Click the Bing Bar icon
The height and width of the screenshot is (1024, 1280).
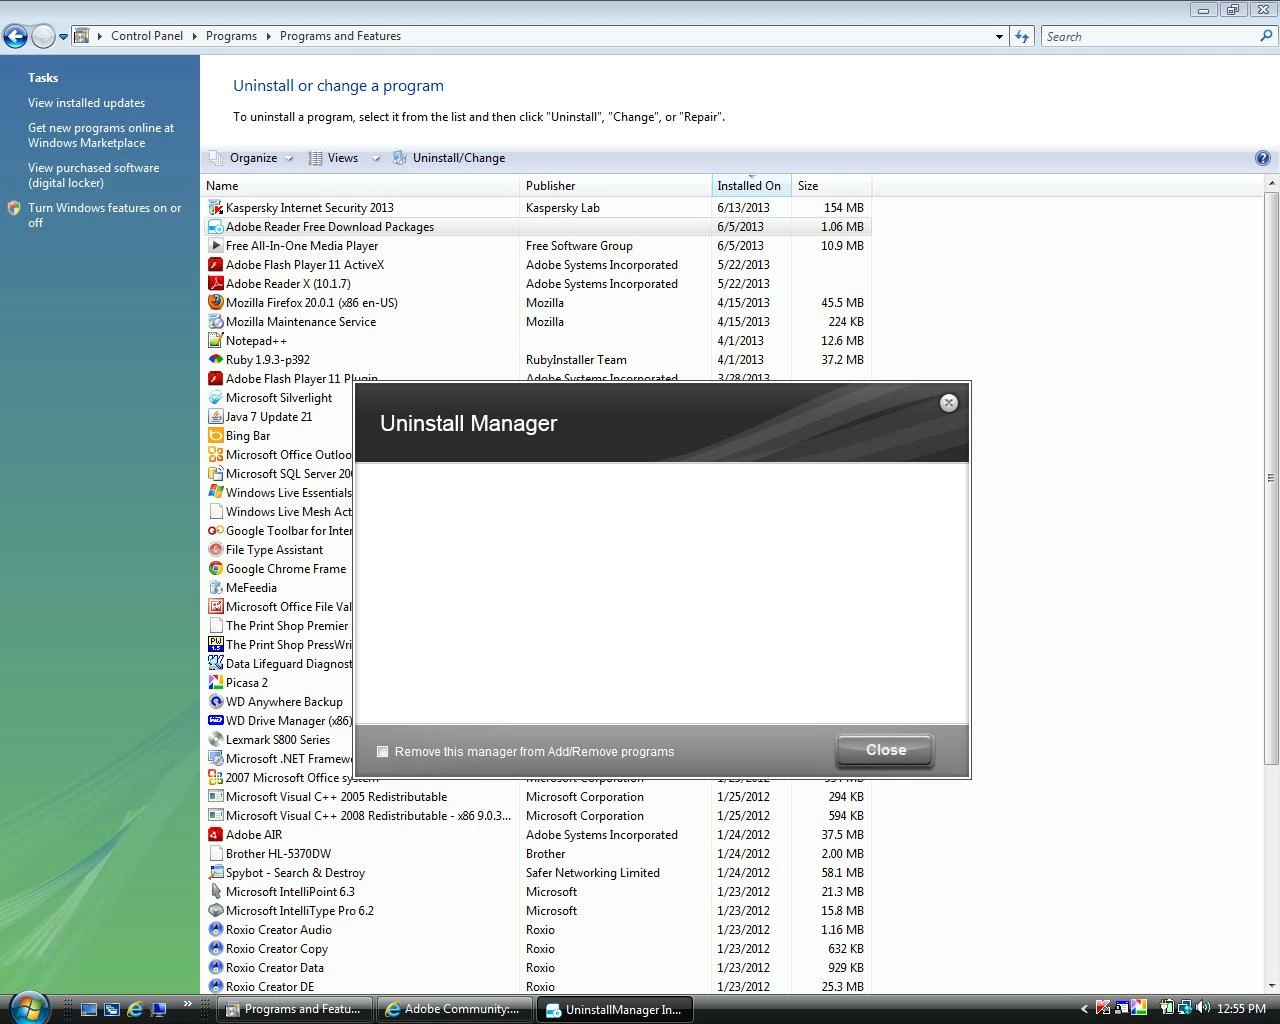[215, 436]
